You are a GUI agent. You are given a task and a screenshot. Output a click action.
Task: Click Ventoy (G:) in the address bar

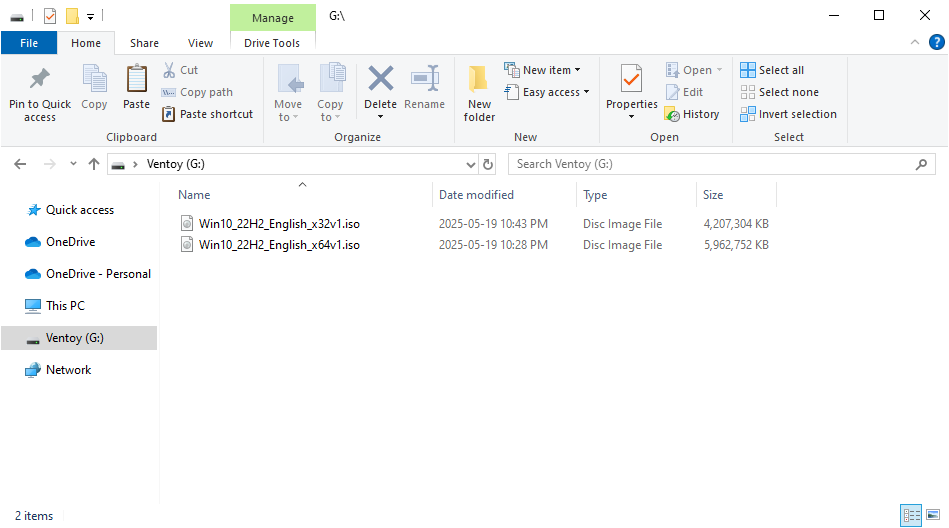(x=176, y=164)
